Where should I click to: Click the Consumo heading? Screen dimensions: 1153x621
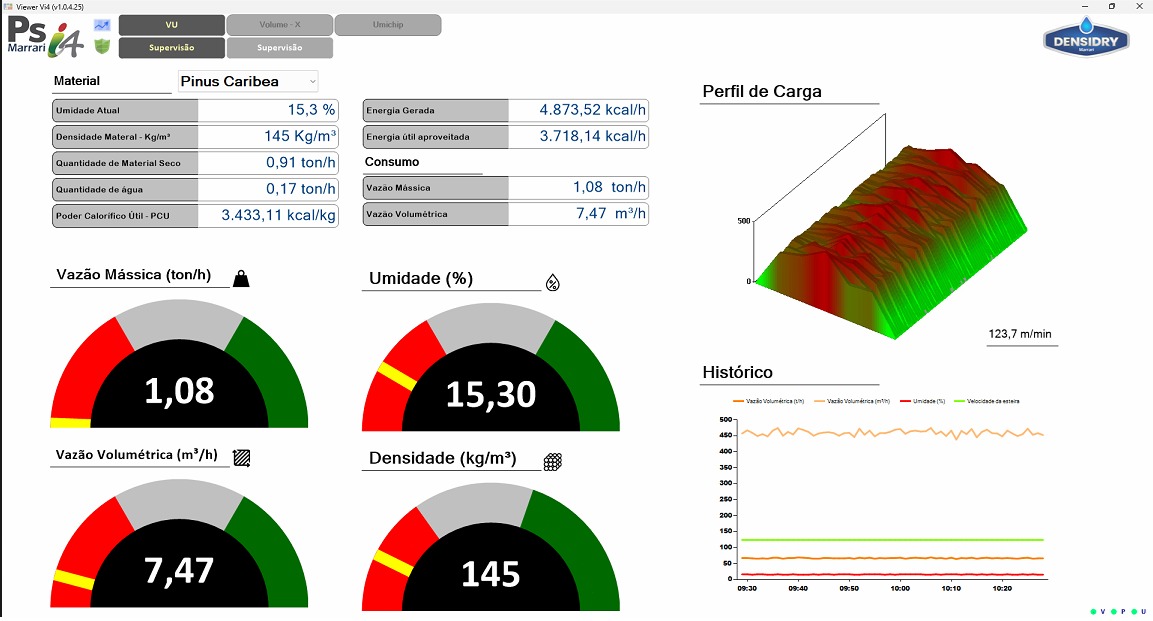(392, 162)
